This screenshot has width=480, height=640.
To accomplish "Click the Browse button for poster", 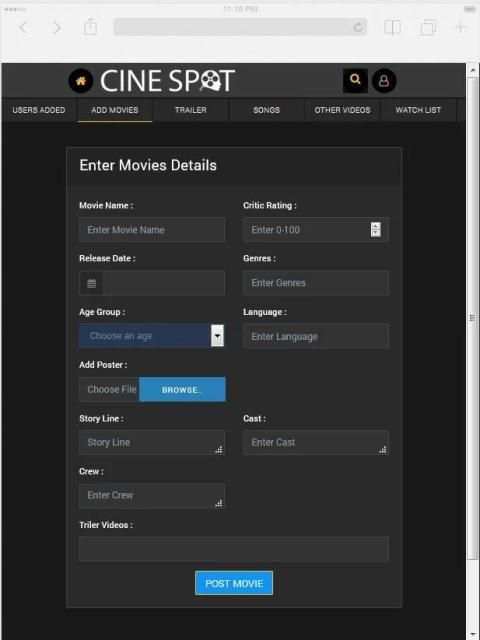I will pyautogui.click(x=182, y=389).
